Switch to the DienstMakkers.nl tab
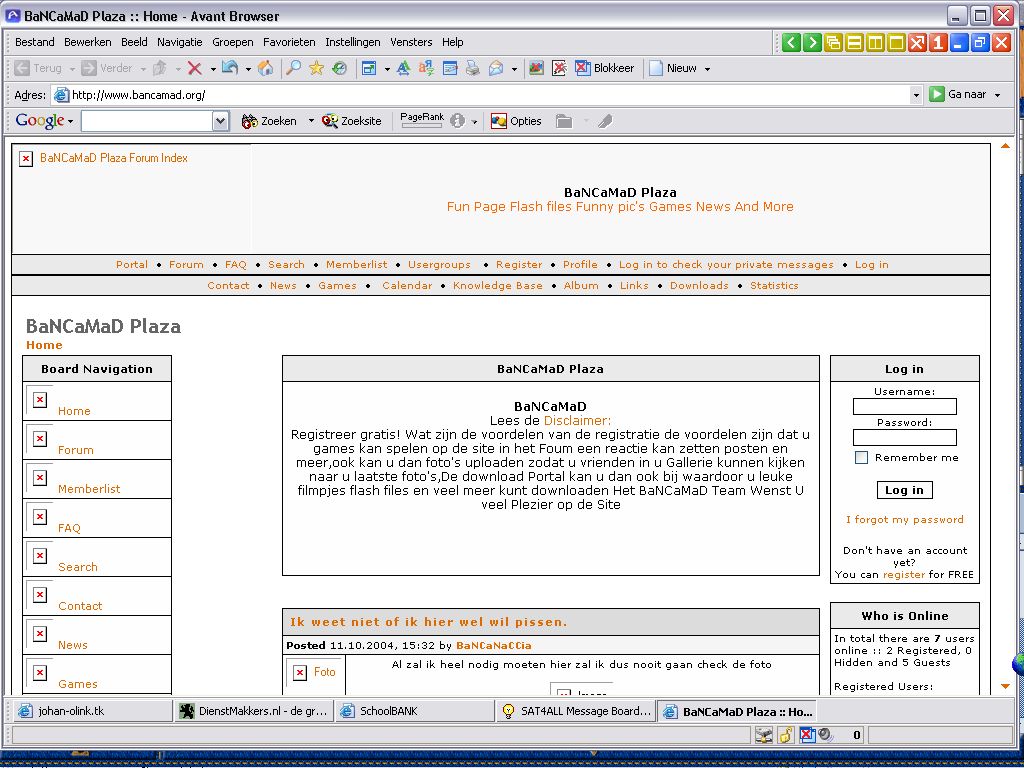 (254, 711)
